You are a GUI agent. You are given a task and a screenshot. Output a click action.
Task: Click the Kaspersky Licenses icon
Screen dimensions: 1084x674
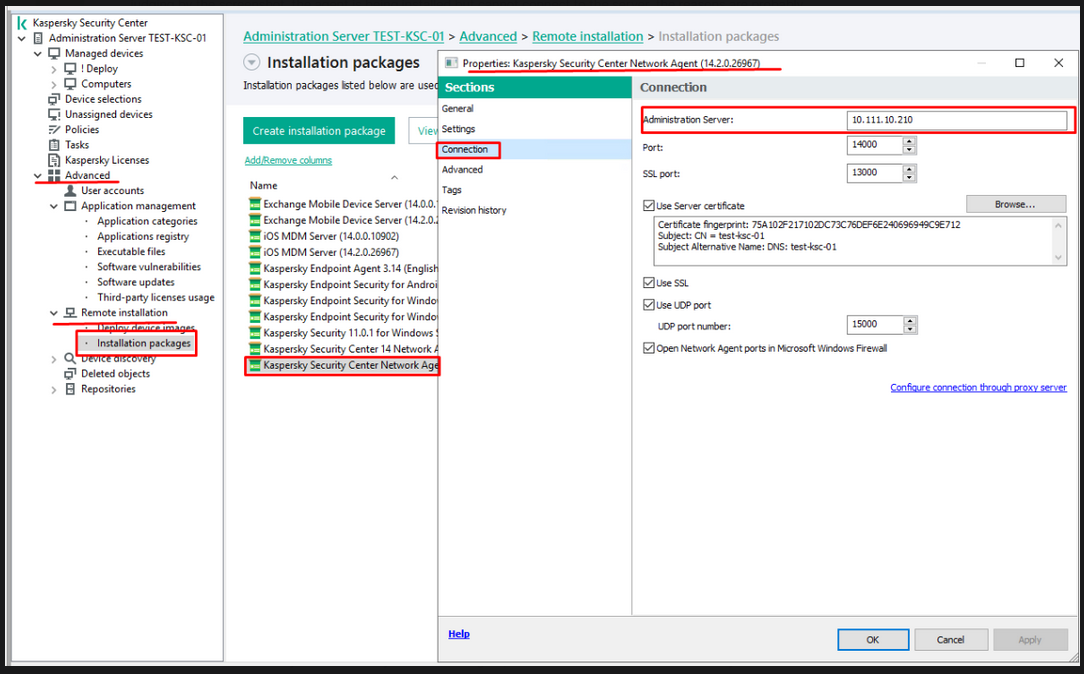point(55,160)
